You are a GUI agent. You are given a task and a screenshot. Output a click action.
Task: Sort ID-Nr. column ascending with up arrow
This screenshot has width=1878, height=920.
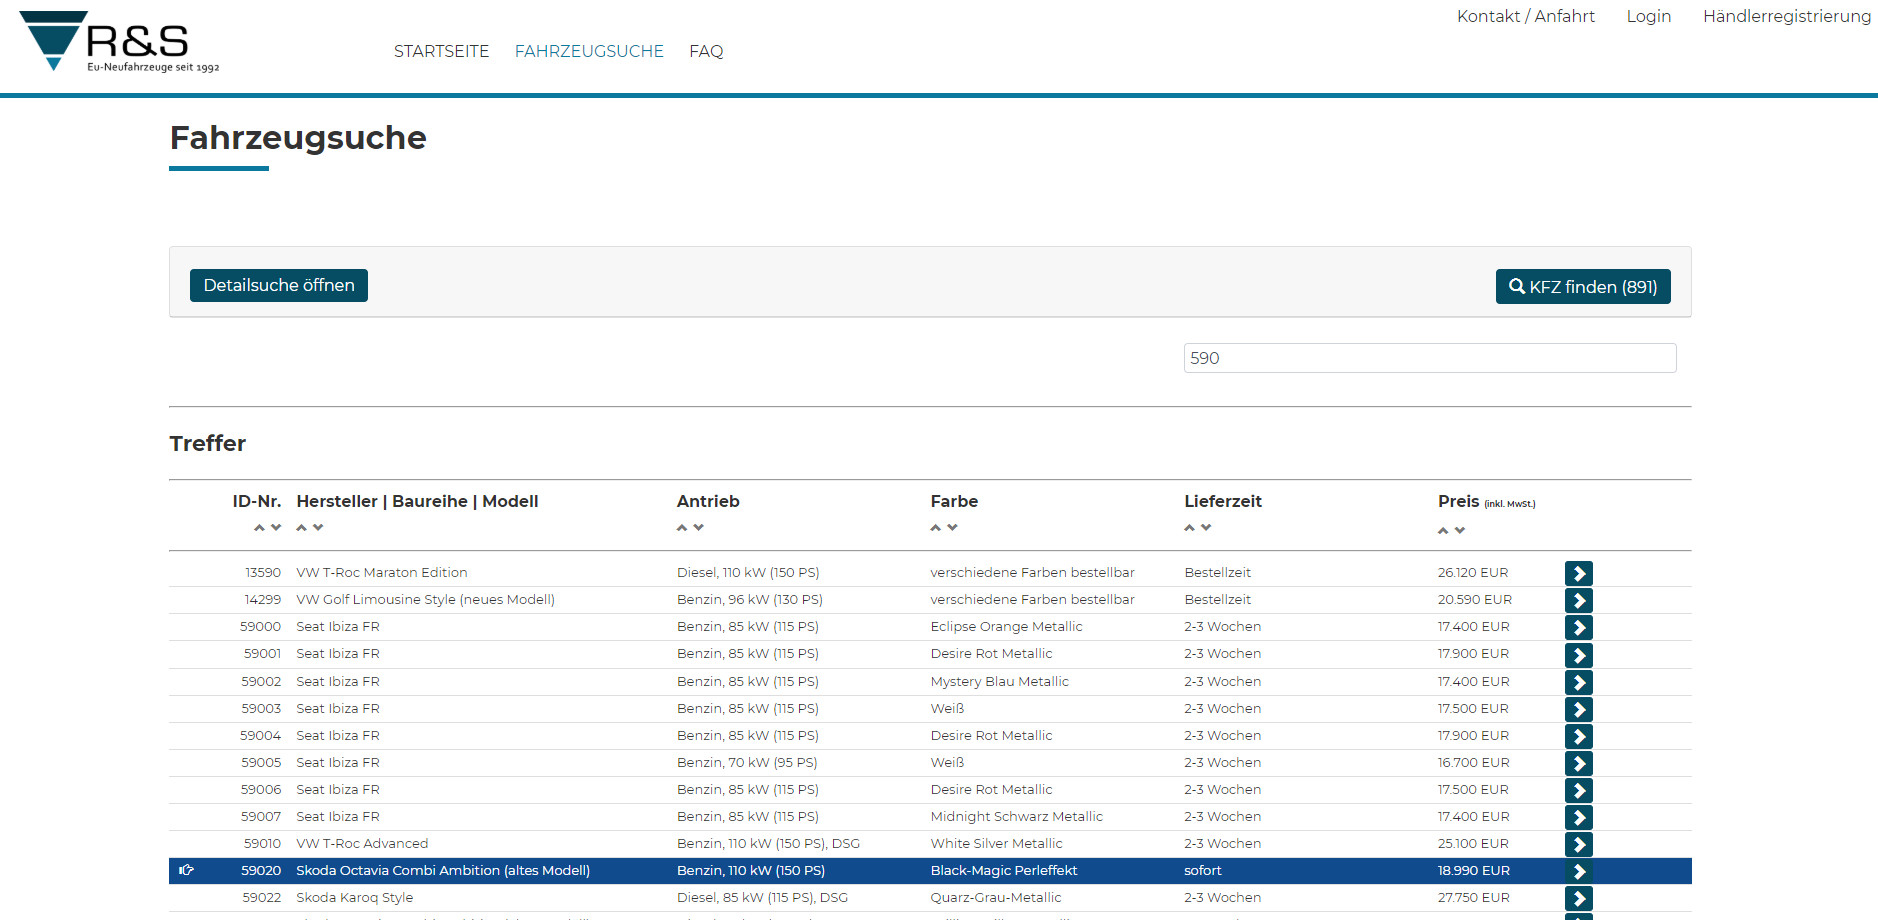(259, 528)
